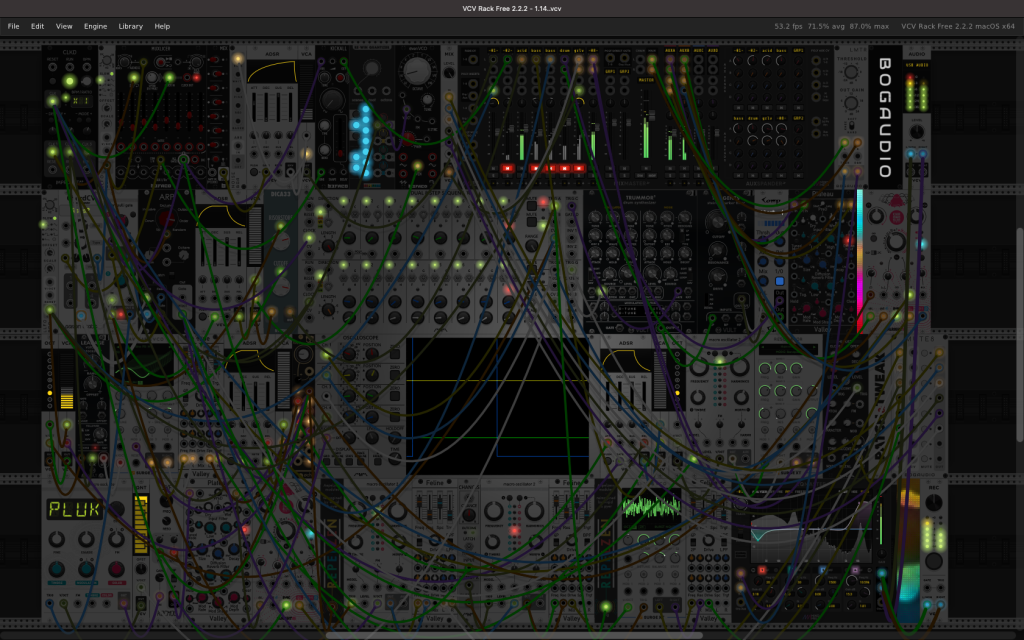Viewport: 1024px width, 640px height.
Task: Click the LEVEL knob on the MIX module
Action: tap(449, 73)
